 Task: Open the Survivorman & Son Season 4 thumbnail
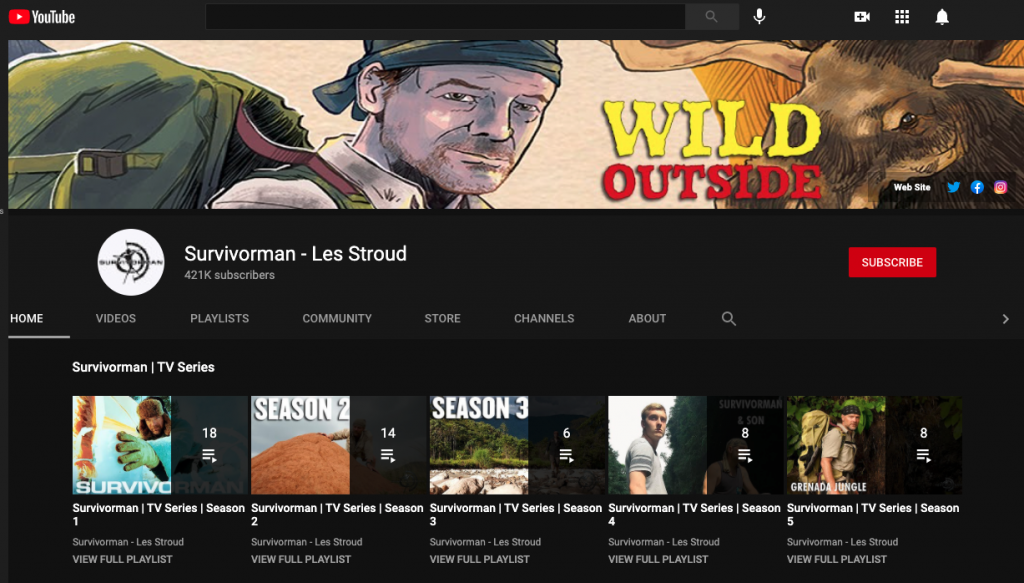[696, 445]
